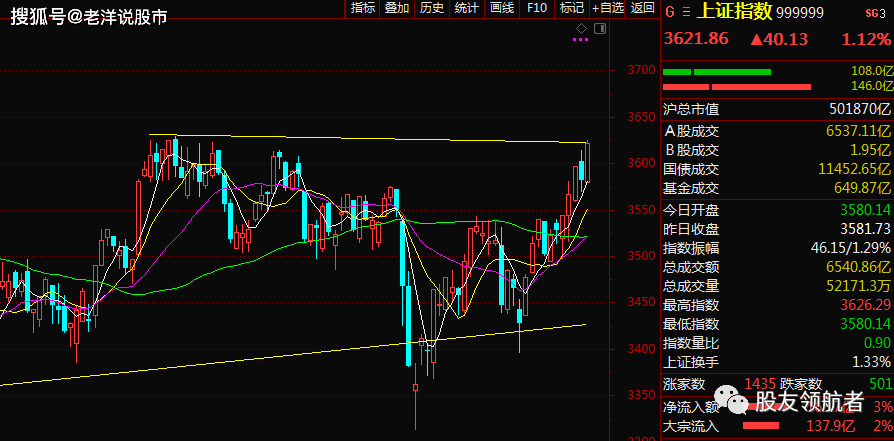Click the green buy volume bar
Image resolution: width=894 pixels, height=441 pixels.
point(717,72)
